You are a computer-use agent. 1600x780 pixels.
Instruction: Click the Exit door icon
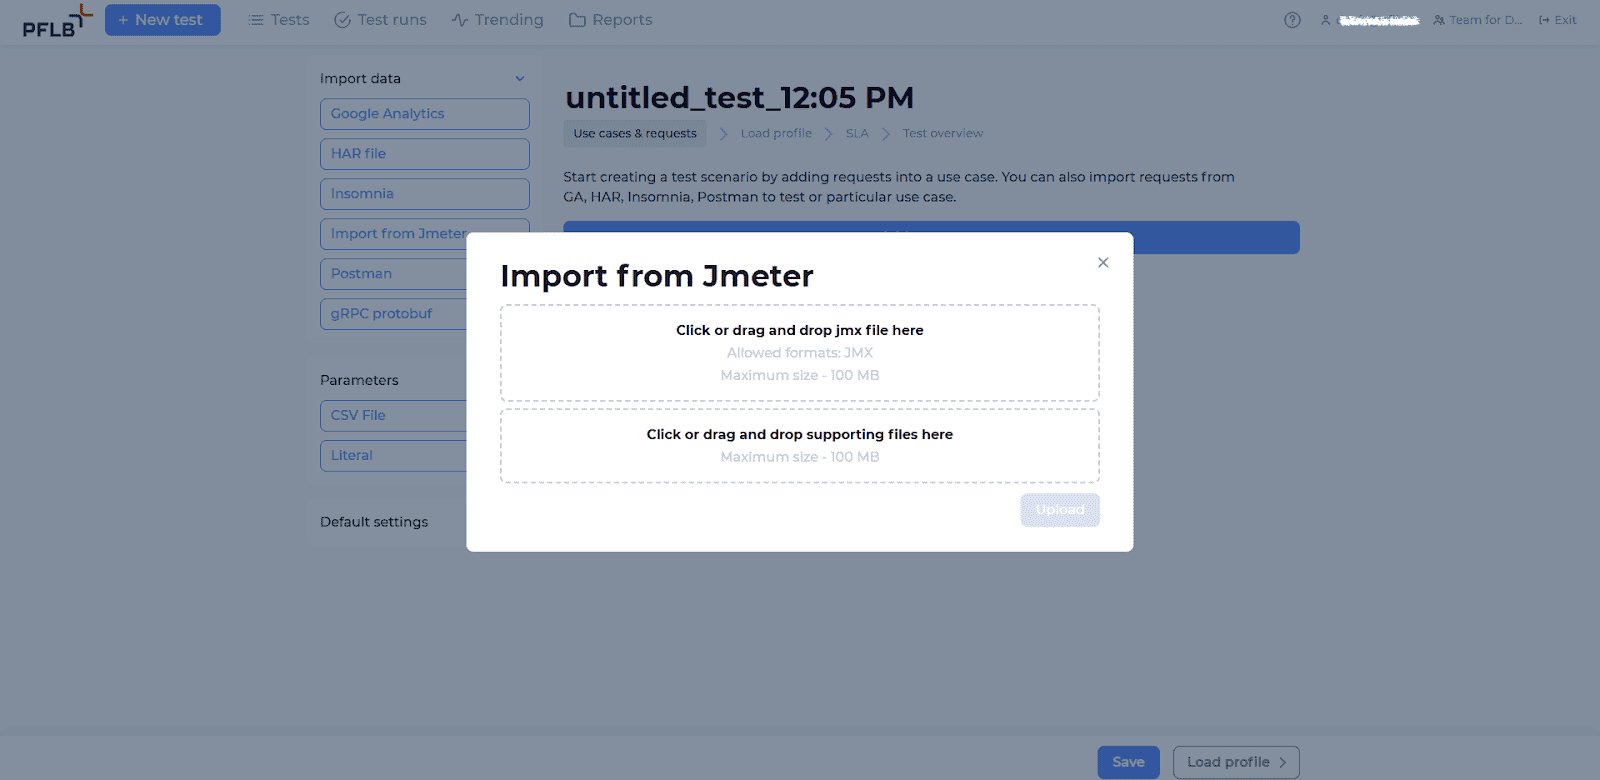click(1544, 20)
